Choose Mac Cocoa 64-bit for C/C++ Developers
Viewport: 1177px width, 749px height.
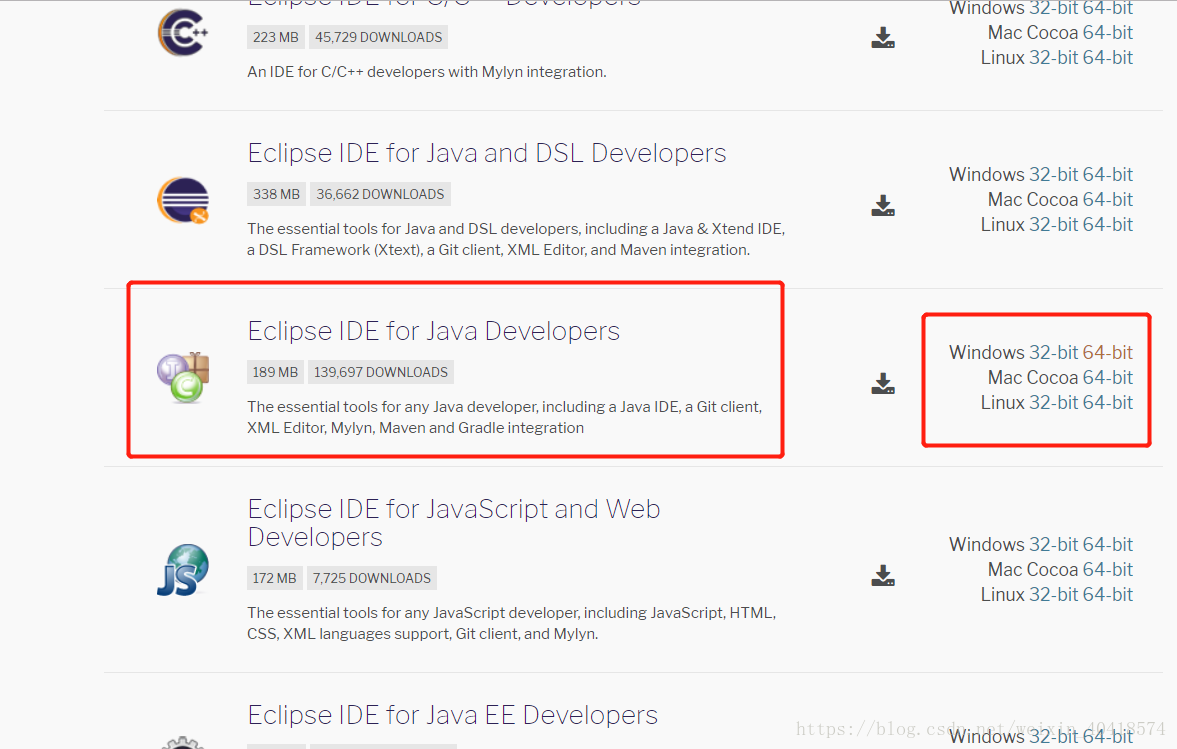(1107, 33)
